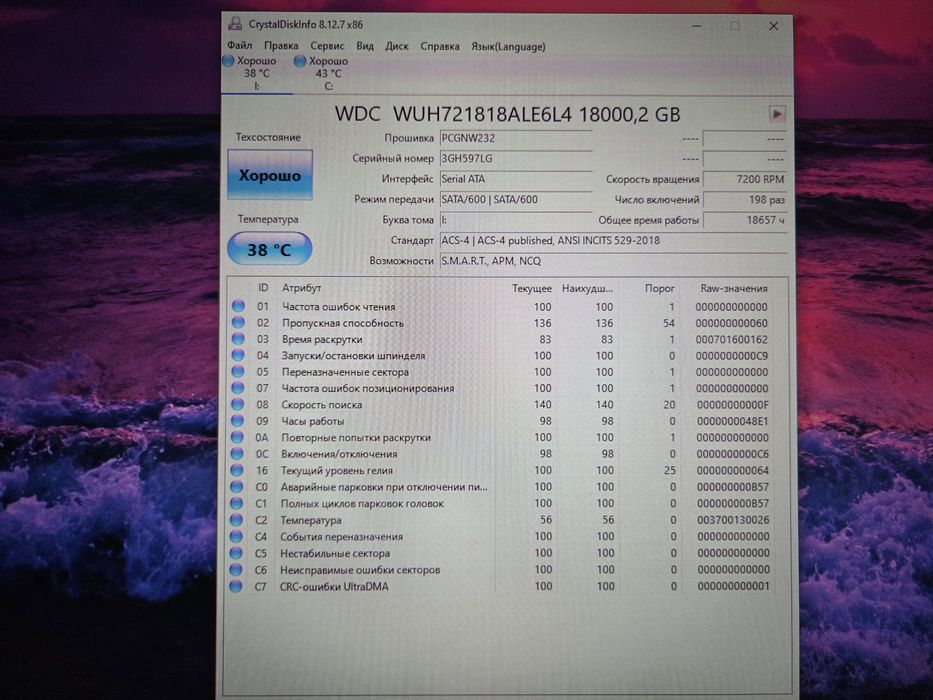933x700 pixels.
Task: Click the Хорошо health status button
Action: coord(270,175)
